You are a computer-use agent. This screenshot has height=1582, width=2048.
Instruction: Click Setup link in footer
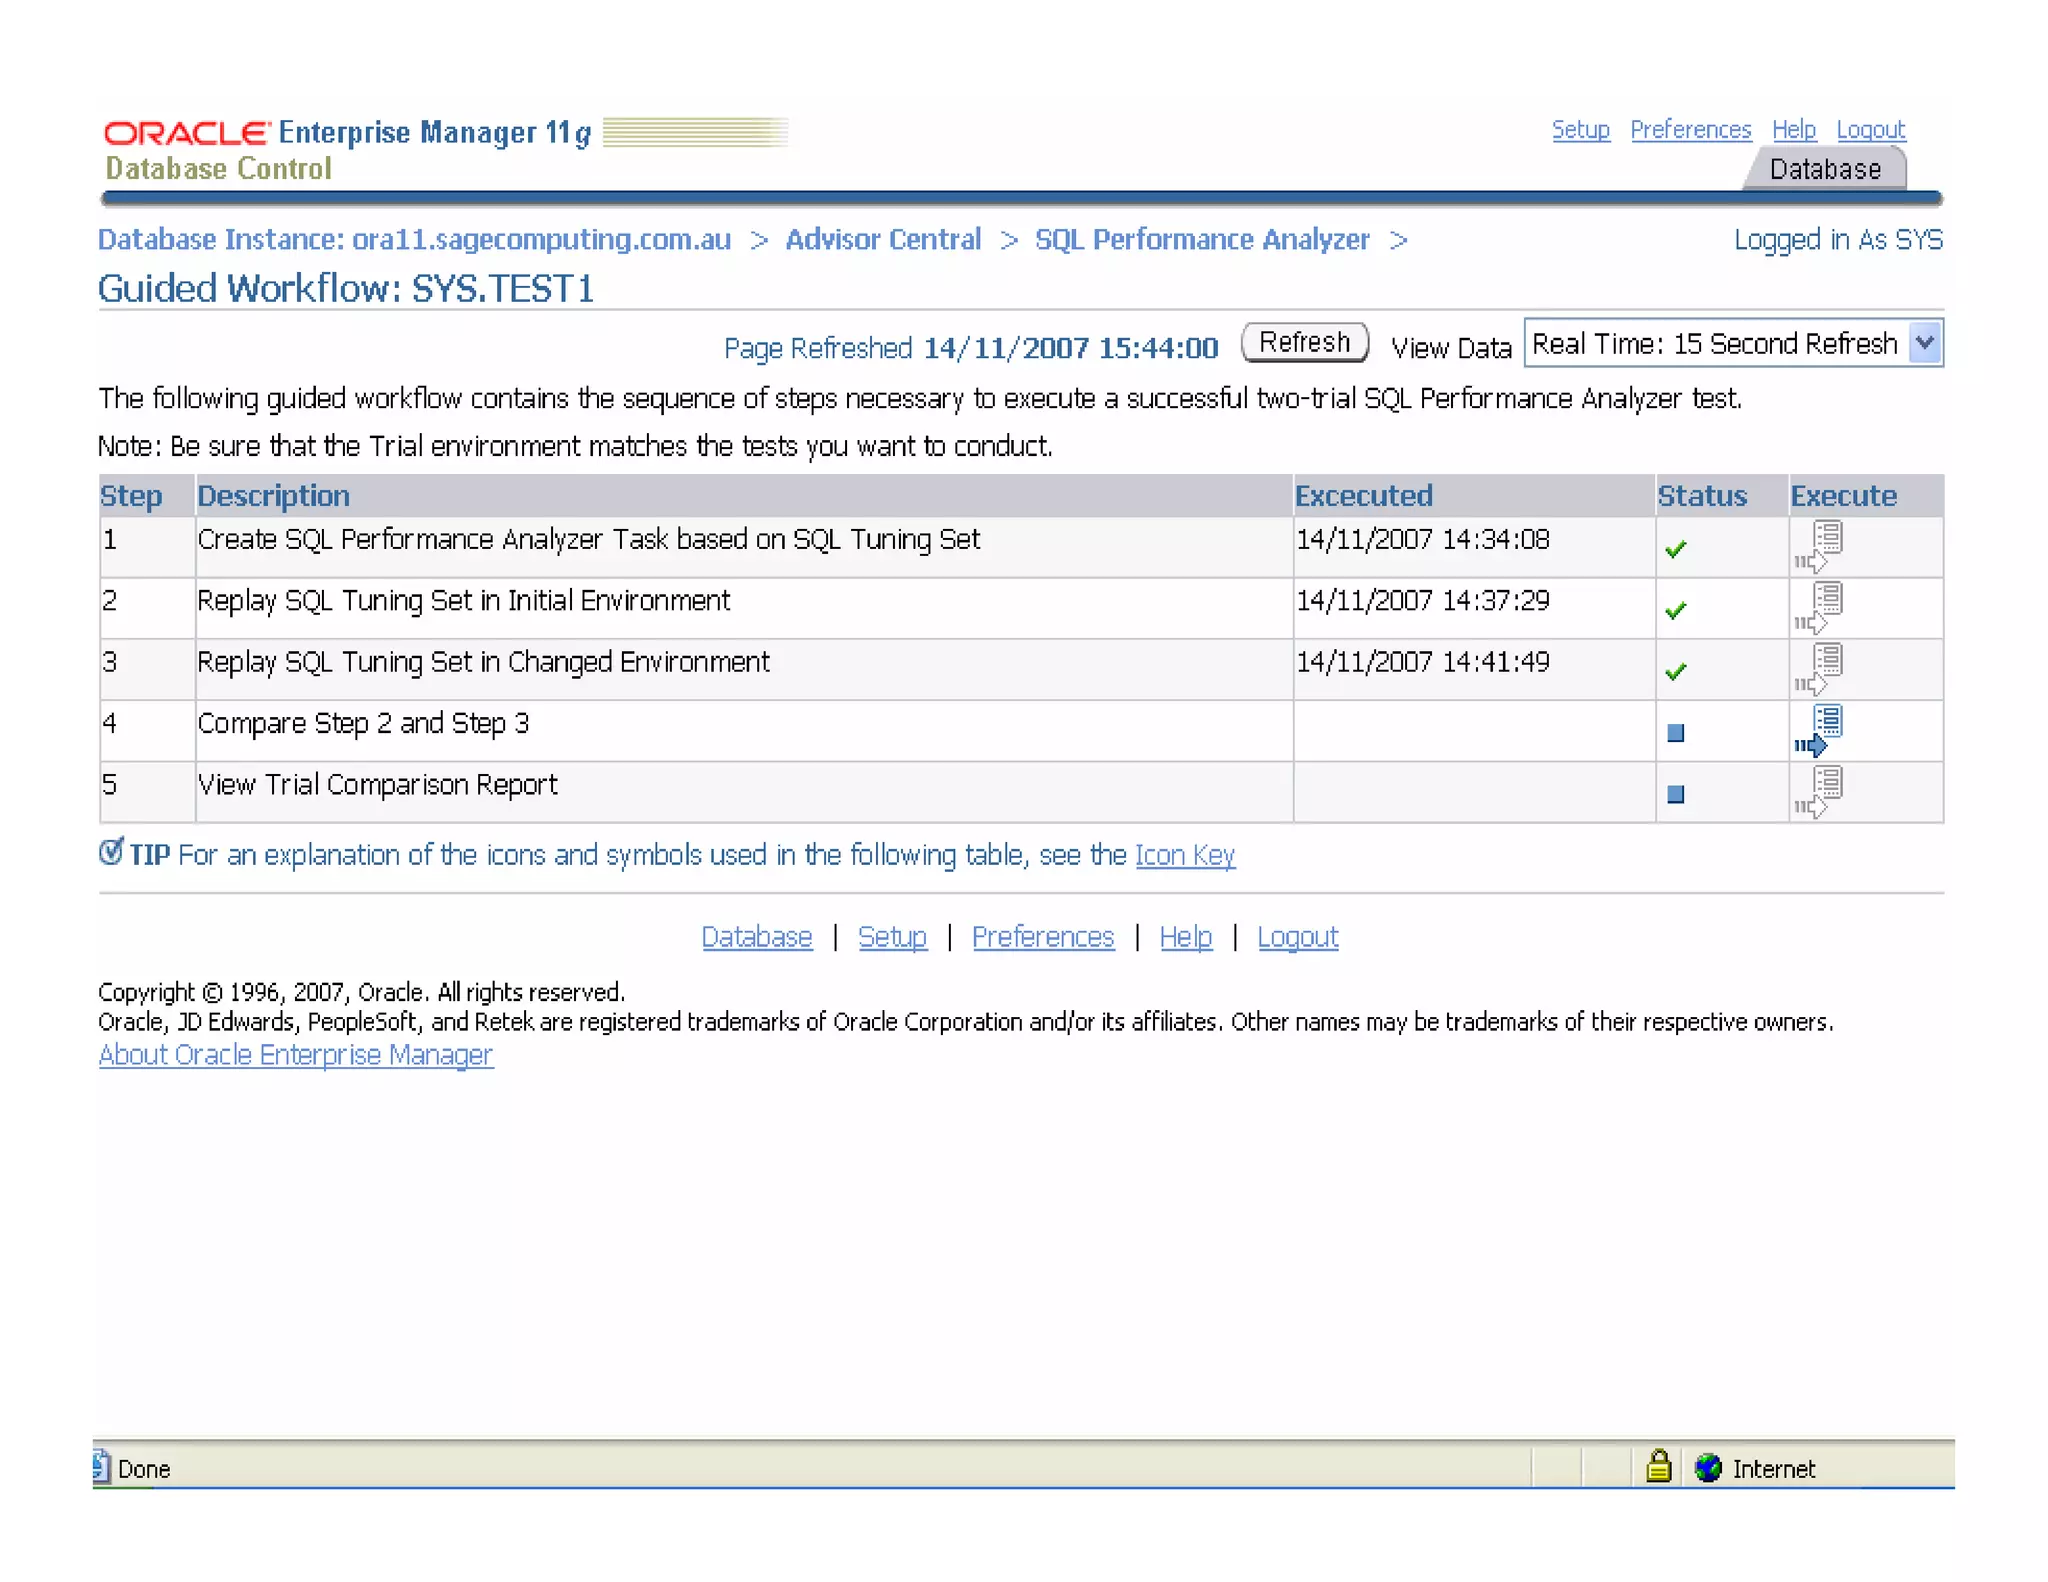(x=892, y=937)
